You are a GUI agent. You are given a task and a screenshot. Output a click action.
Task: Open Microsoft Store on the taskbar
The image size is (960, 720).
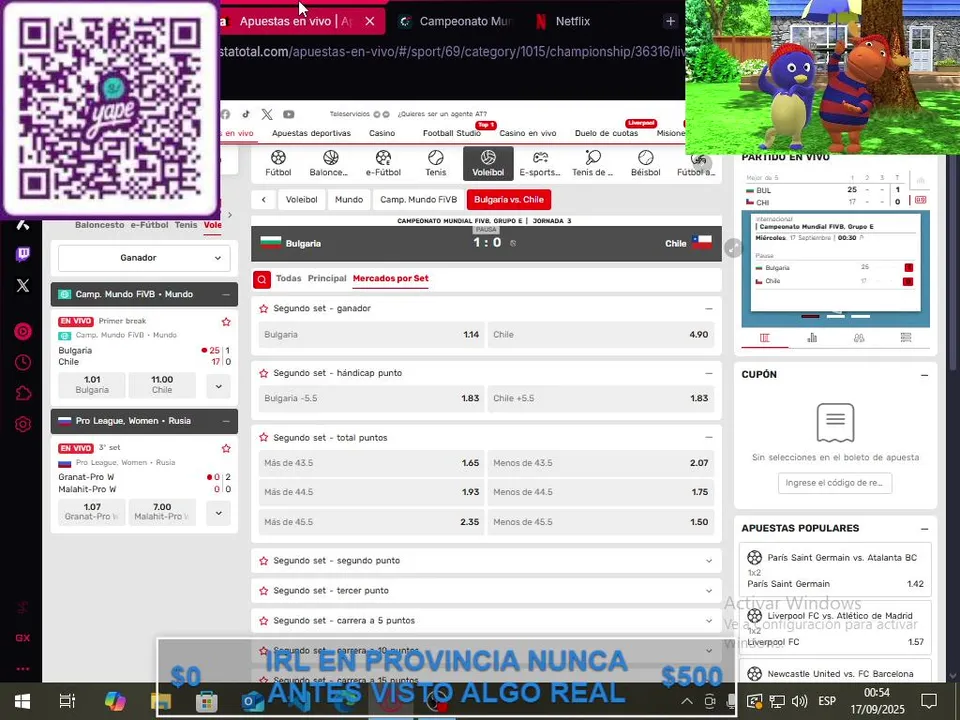click(x=206, y=702)
